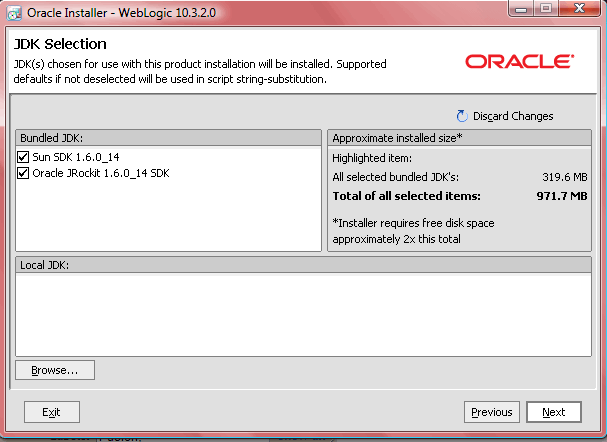Click the Oracle Installer title bar icon
This screenshot has width=607, height=442.
pos(14,13)
